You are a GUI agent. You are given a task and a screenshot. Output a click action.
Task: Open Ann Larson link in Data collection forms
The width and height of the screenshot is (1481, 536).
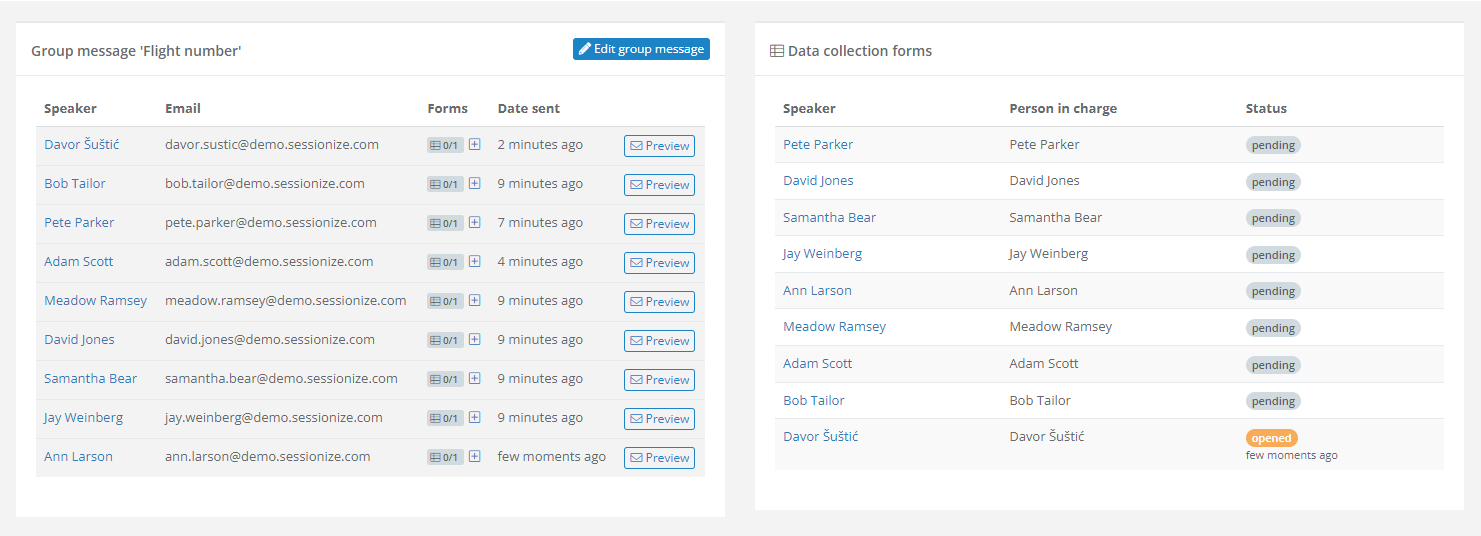[x=817, y=291]
